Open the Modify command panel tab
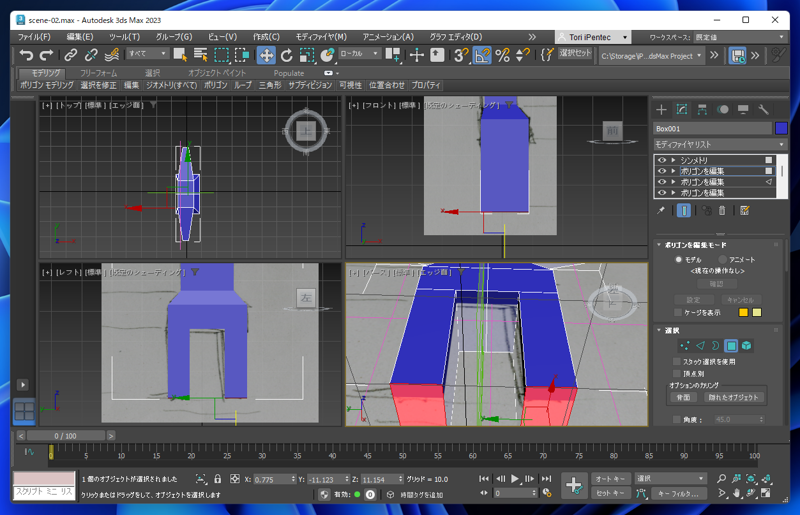This screenshot has width=800, height=515. coord(682,109)
